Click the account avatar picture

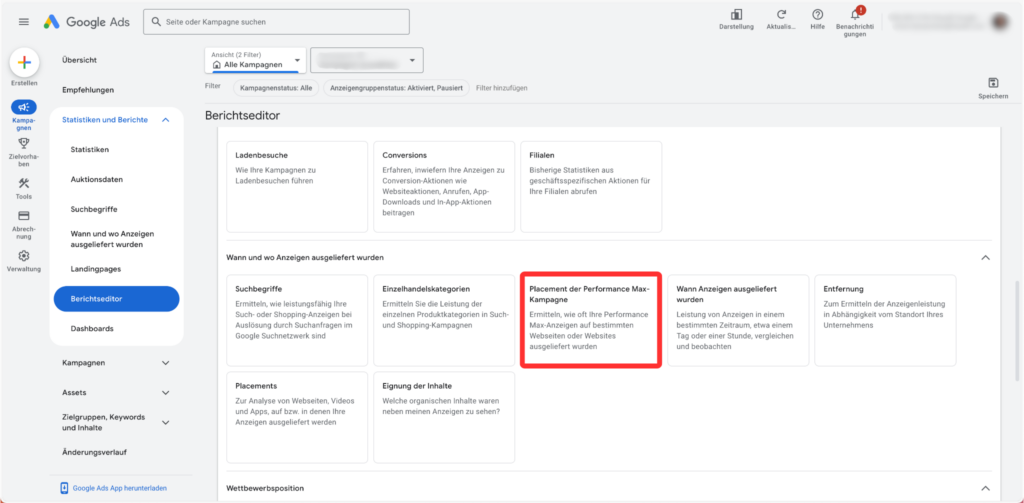click(1000, 22)
